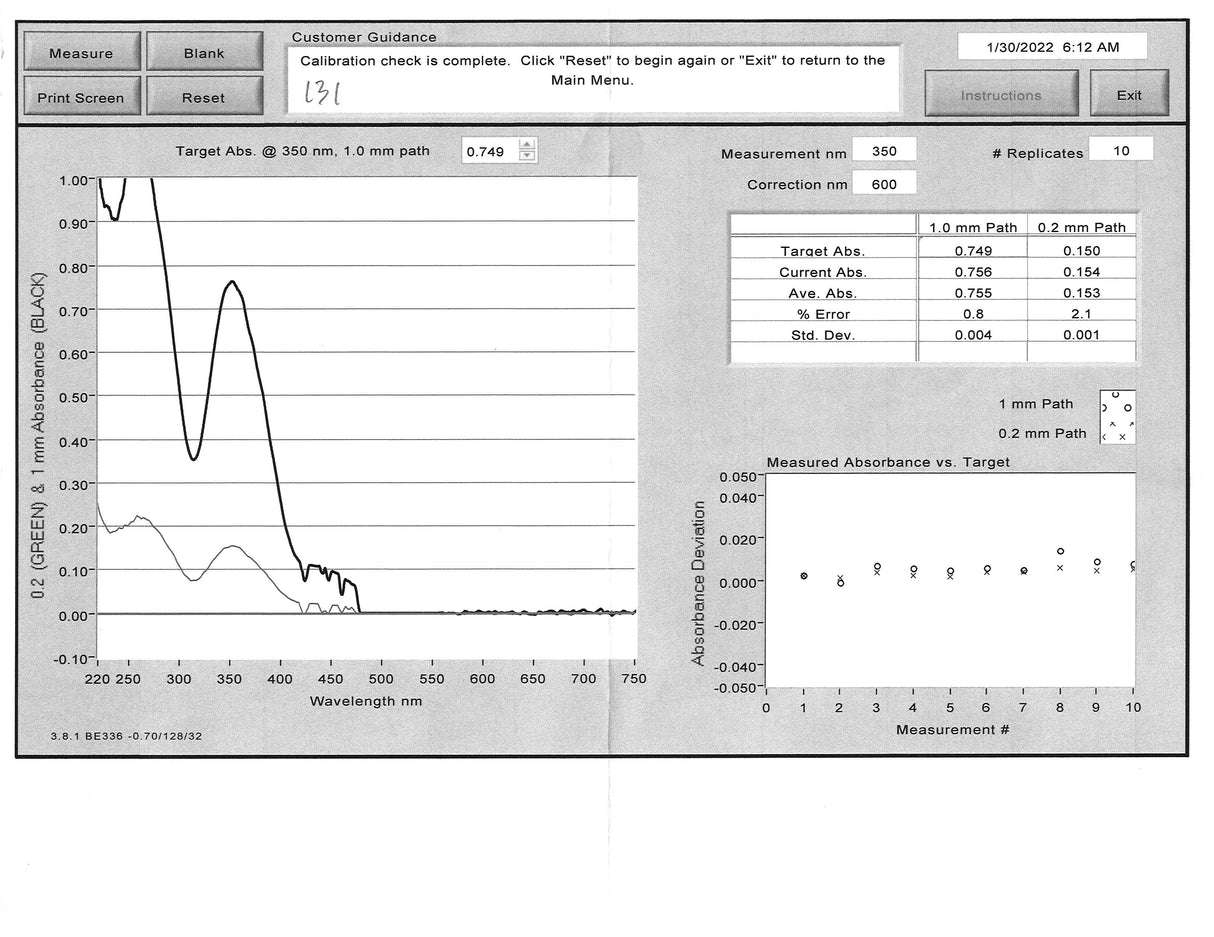
Task: Increment Target Abs using the up arrow
Action: (526, 145)
